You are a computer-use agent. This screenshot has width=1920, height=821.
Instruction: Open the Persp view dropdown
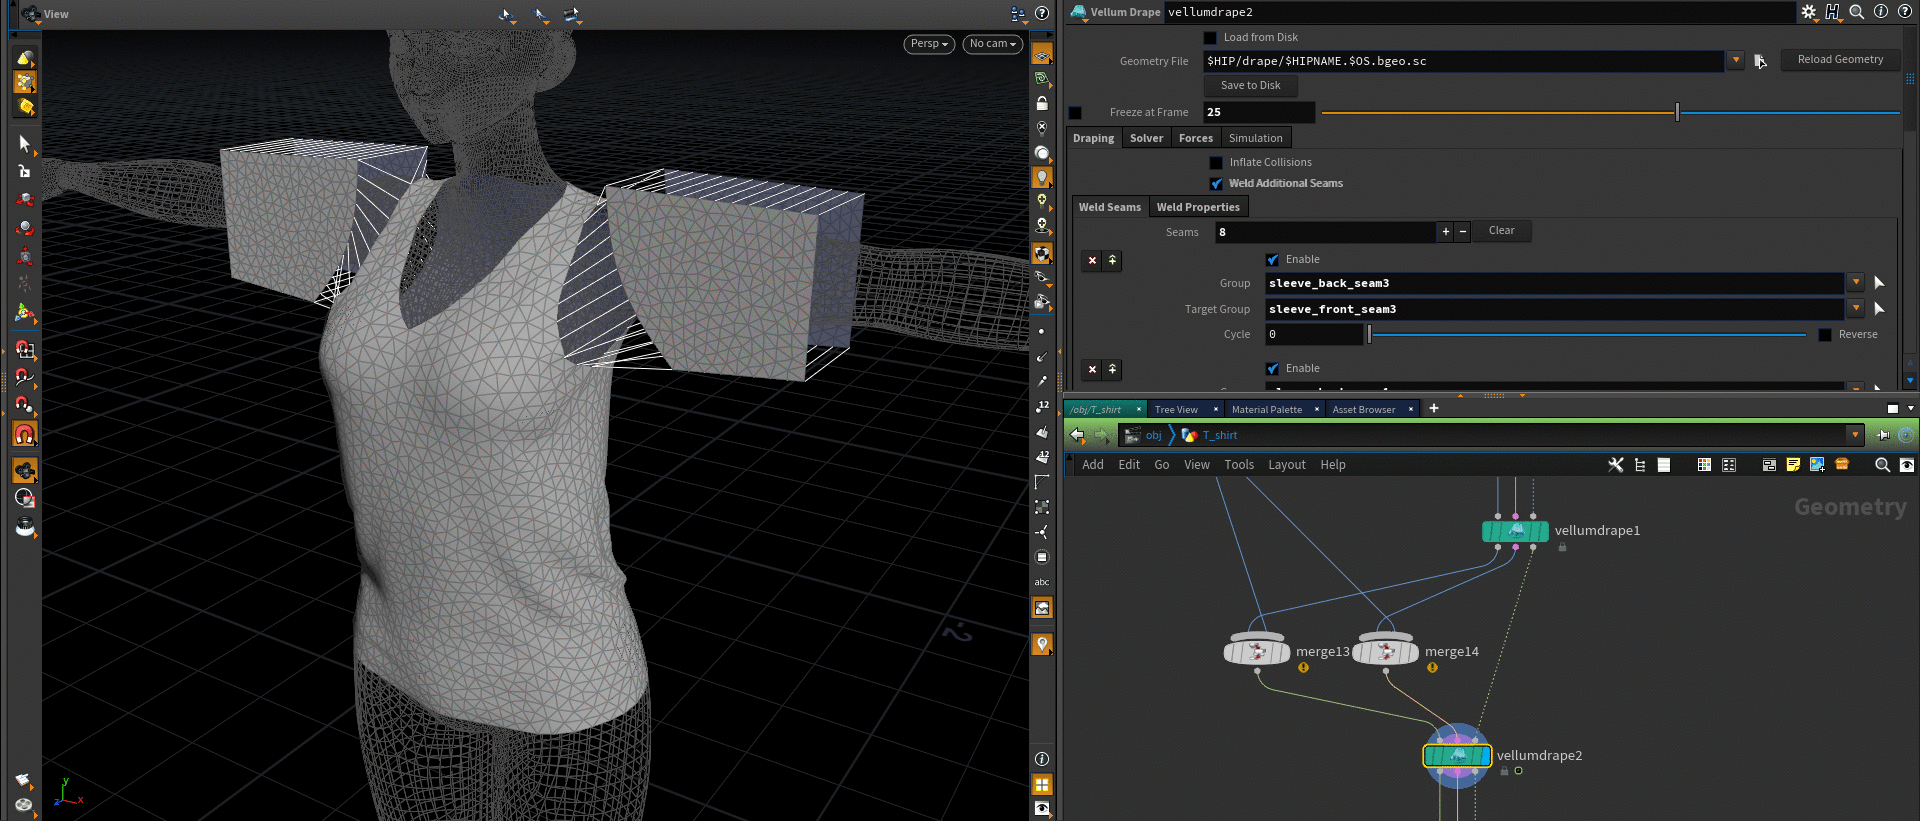tap(929, 44)
